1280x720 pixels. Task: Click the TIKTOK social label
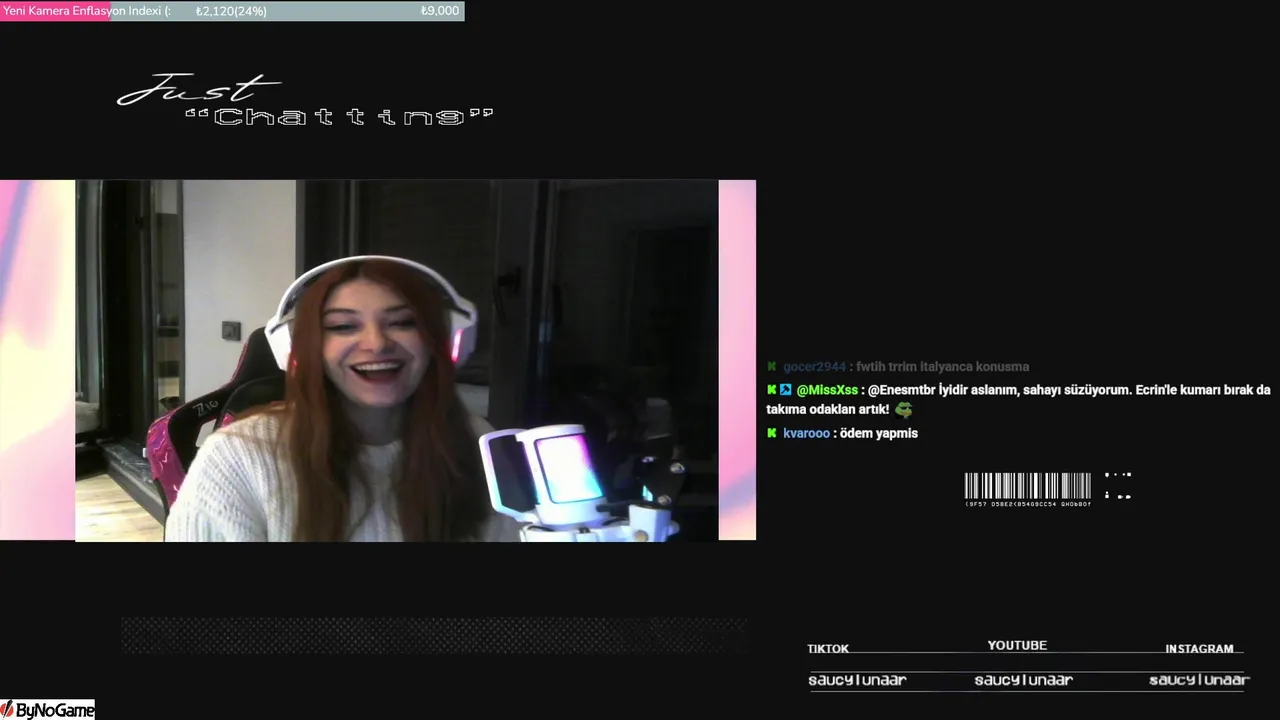coord(828,649)
